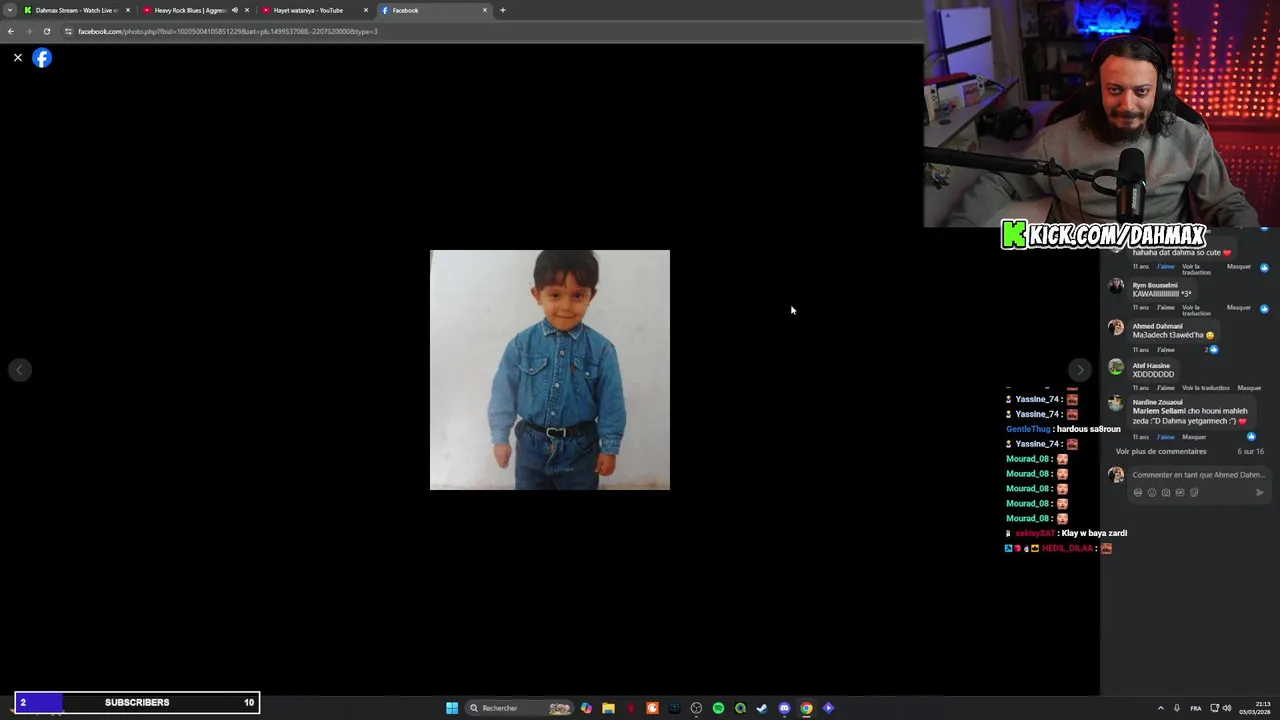Like Rym Bousselmi's KAWAIII comment
The image size is (1280, 720).
[1165, 308]
